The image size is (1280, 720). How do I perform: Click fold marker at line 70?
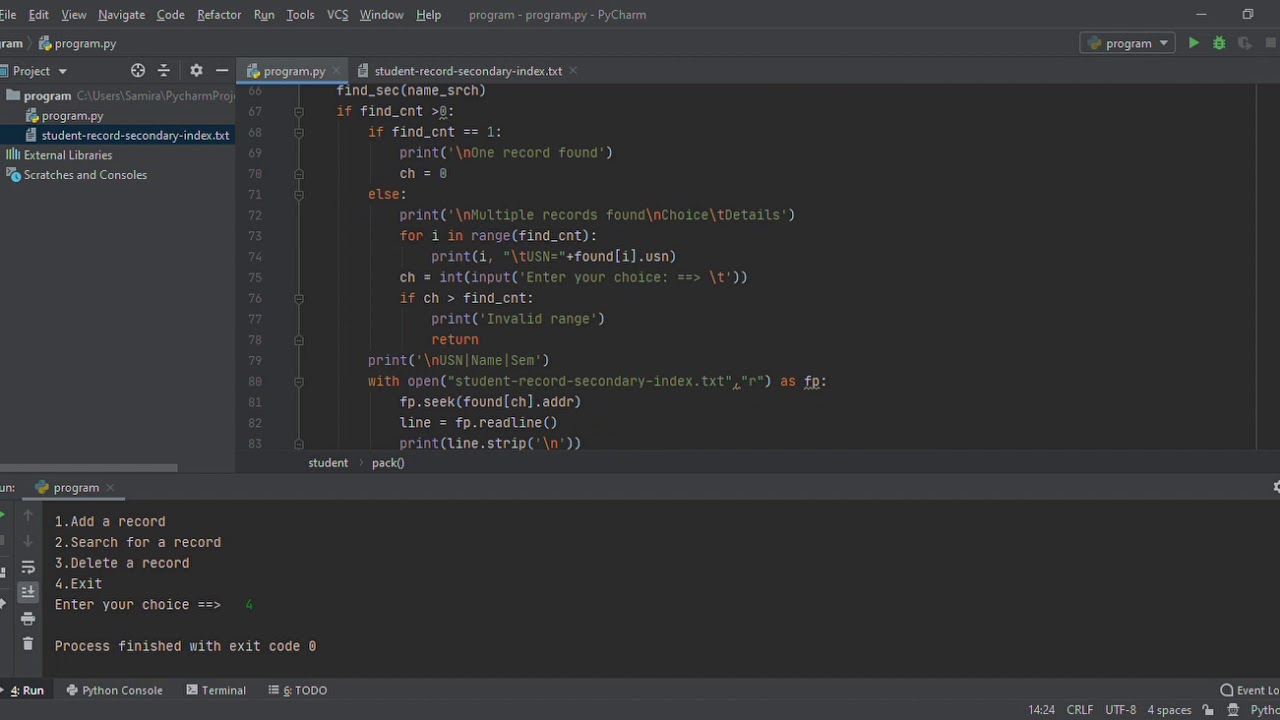pos(298,174)
